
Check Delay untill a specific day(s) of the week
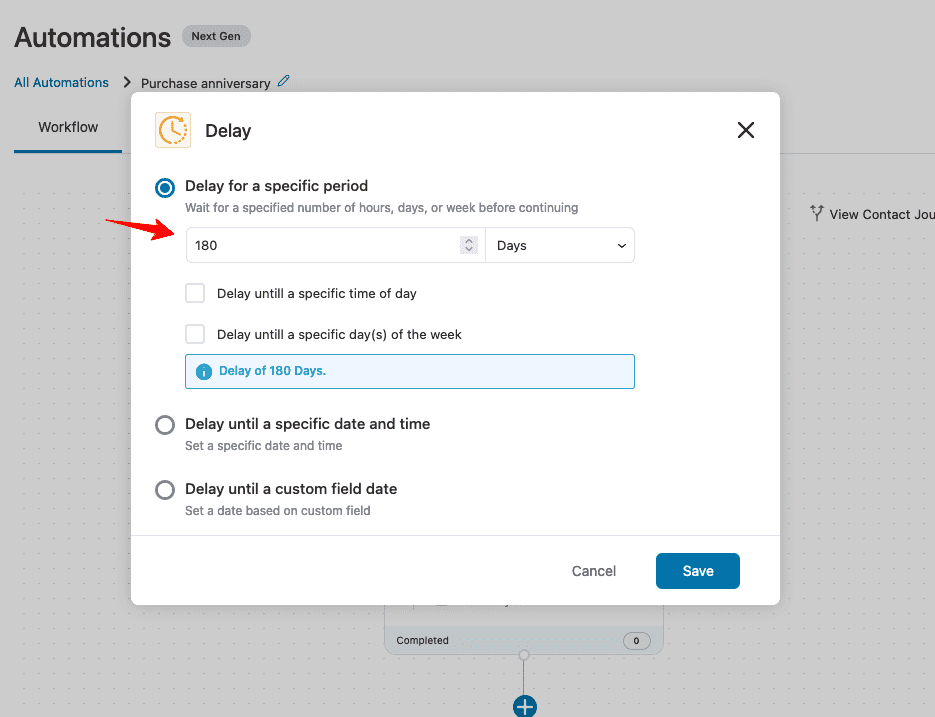pos(195,334)
